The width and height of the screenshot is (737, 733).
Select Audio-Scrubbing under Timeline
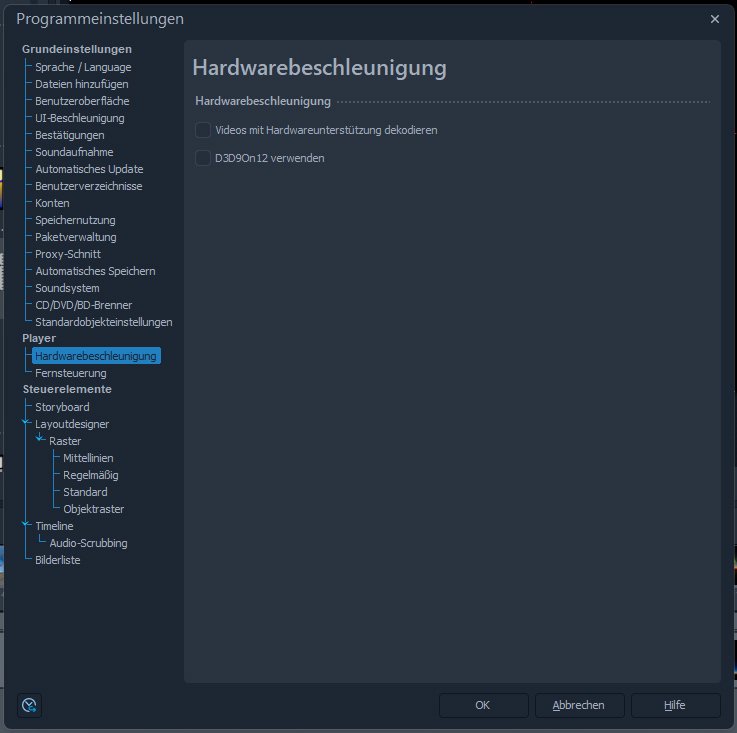(88, 543)
